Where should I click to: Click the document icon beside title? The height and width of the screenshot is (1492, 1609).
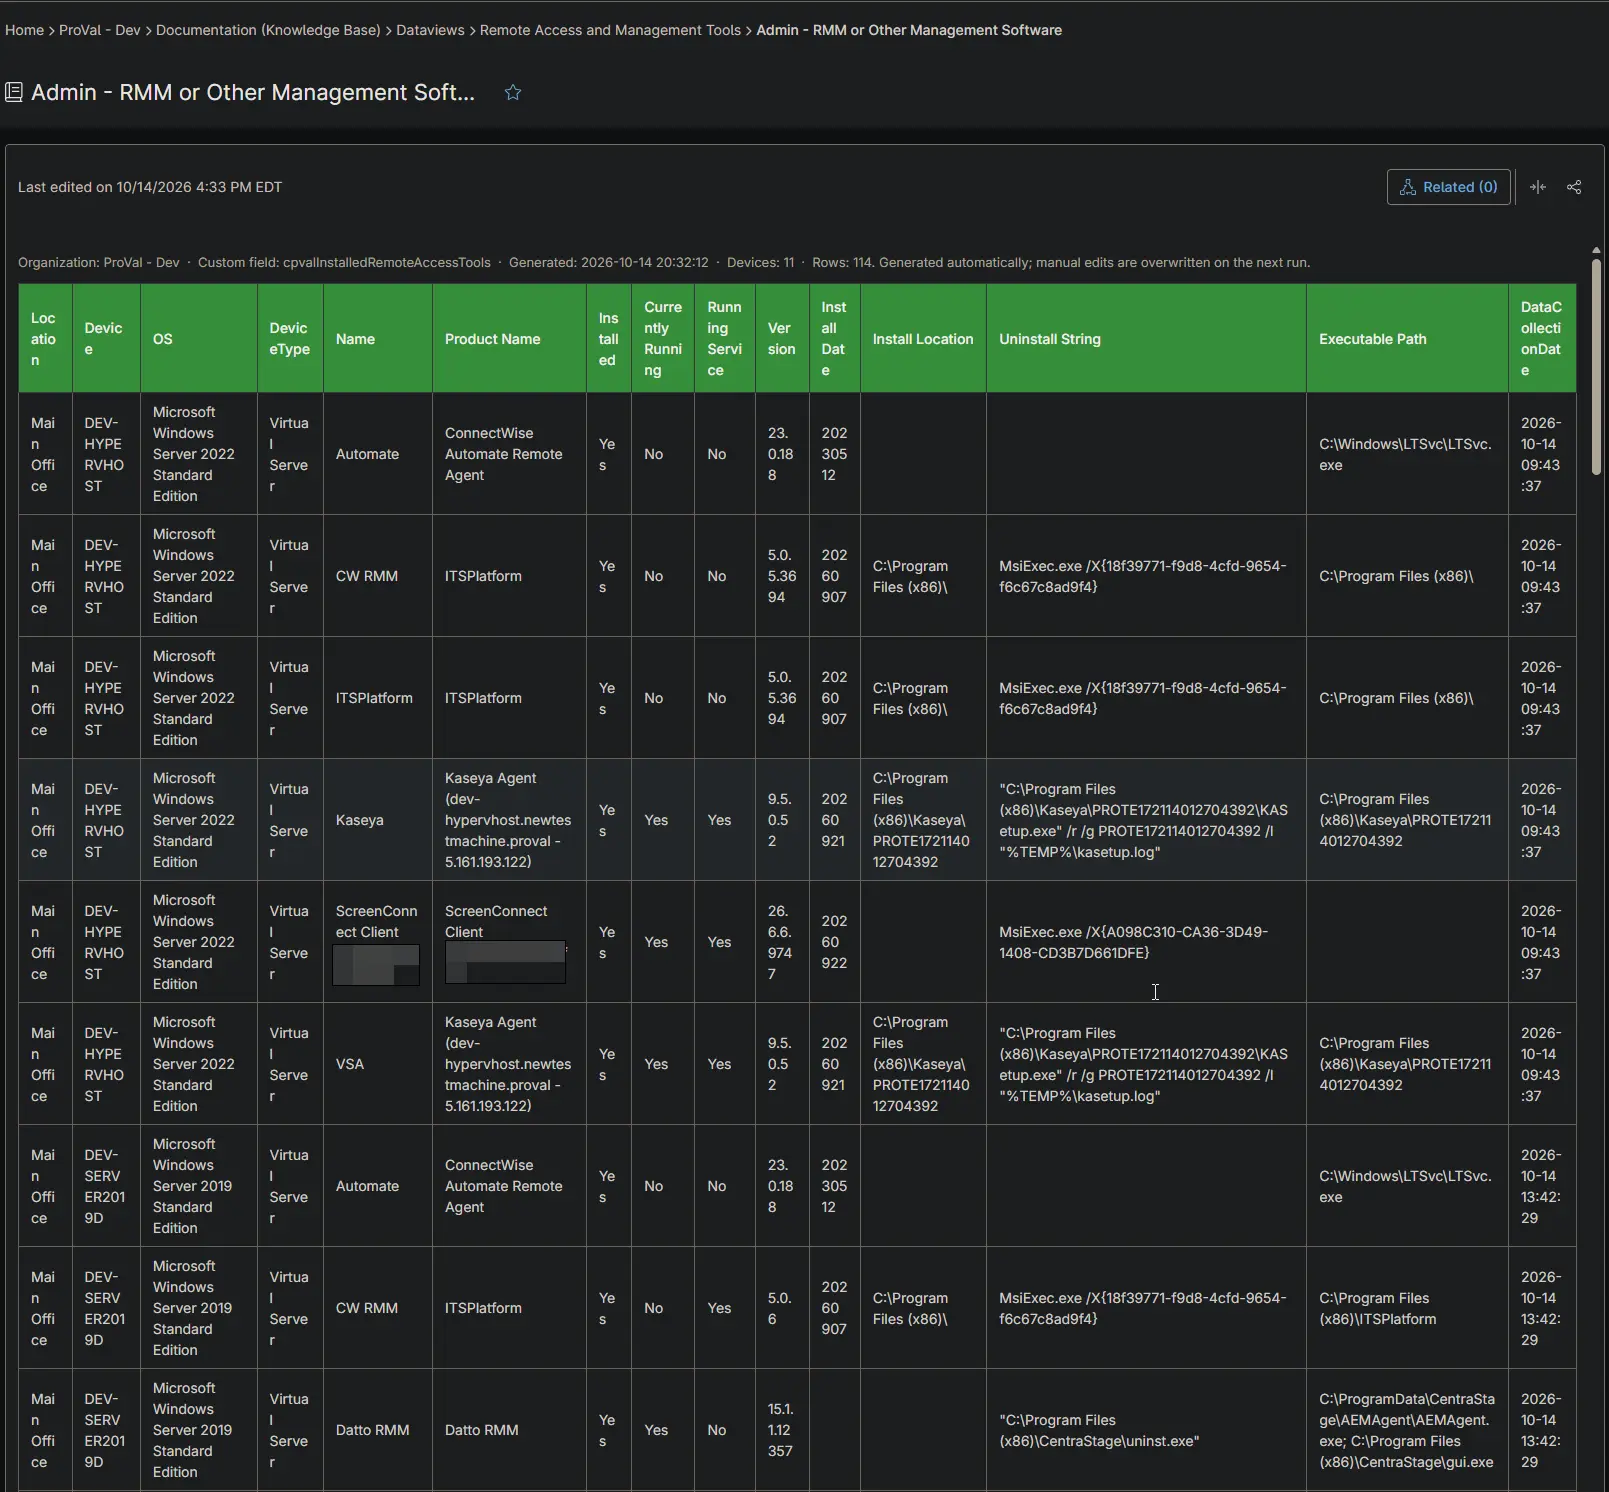pyautogui.click(x=14, y=92)
